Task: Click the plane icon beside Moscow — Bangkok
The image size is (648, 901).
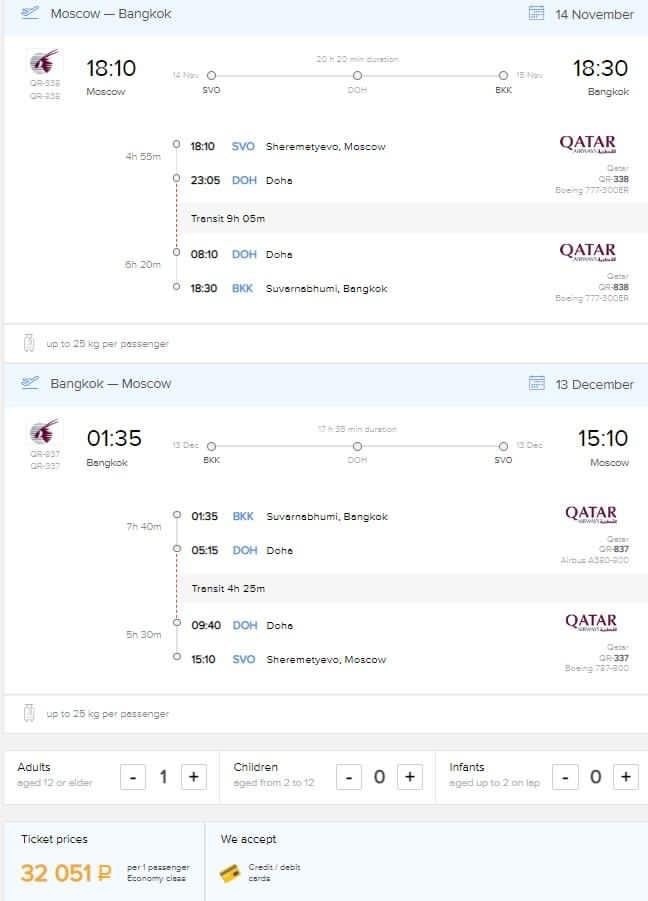Action: [30, 13]
